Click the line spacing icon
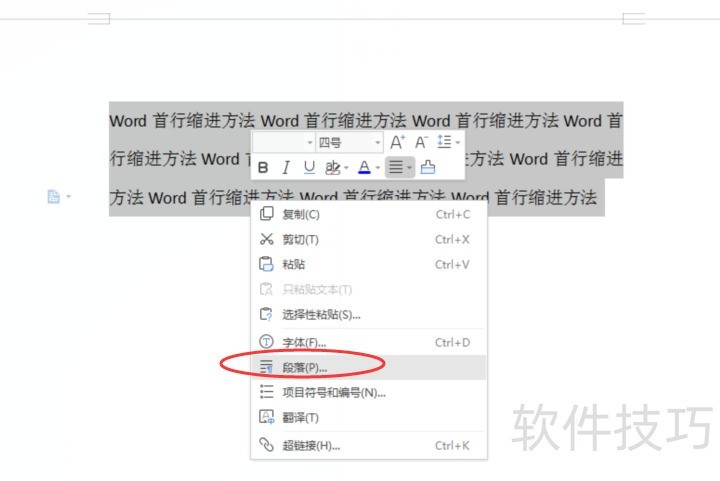720x481 pixels. (444, 142)
